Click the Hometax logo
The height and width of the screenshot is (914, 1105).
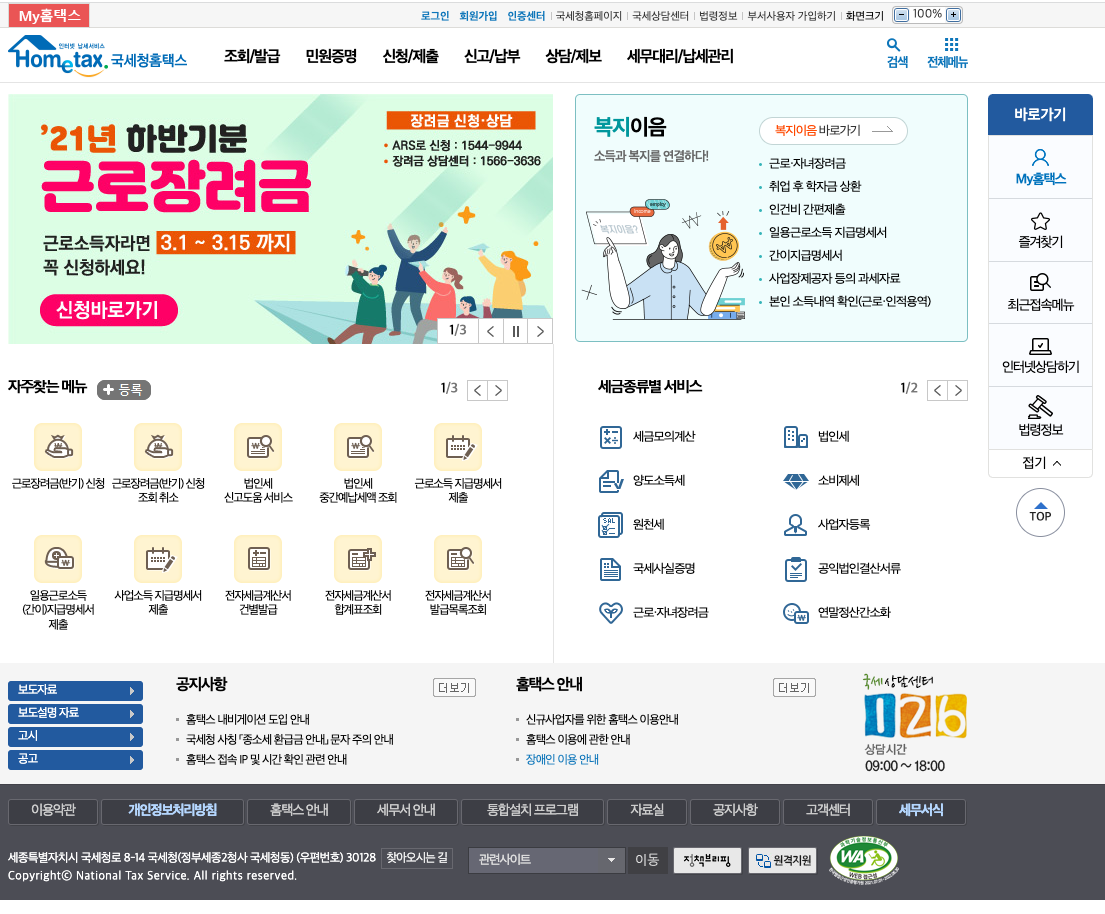[x=97, y=55]
